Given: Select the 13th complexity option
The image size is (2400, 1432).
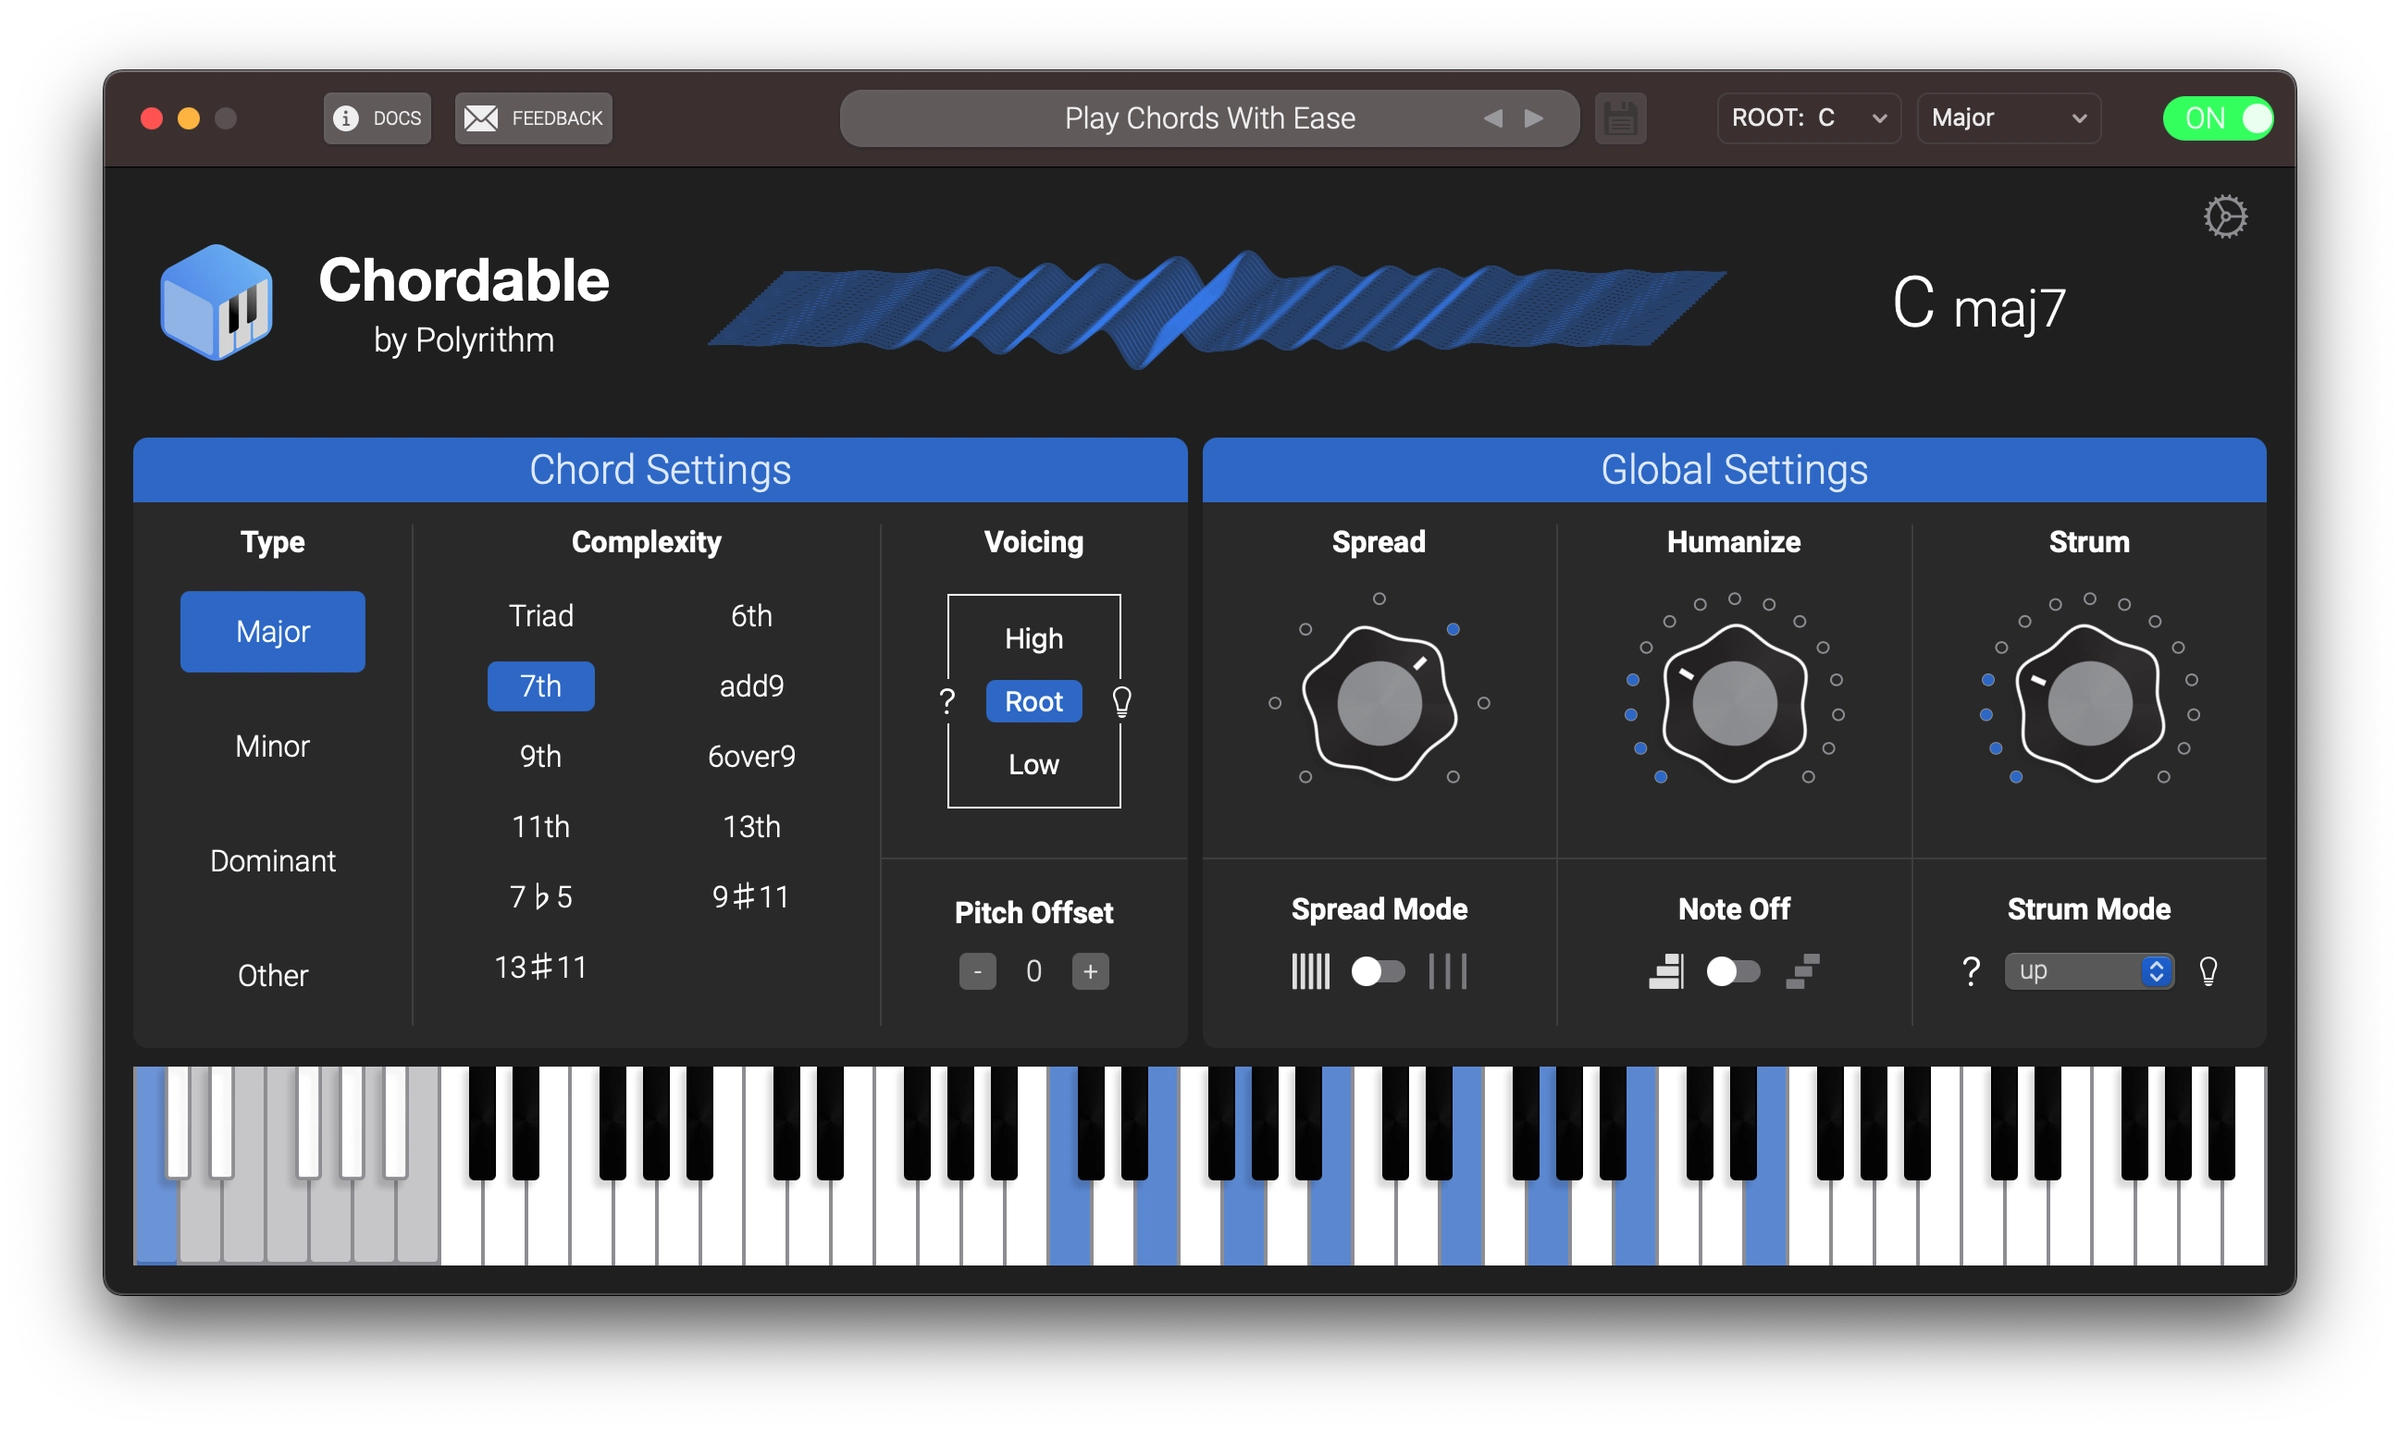Looking at the screenshot, I should click(752, 826).
